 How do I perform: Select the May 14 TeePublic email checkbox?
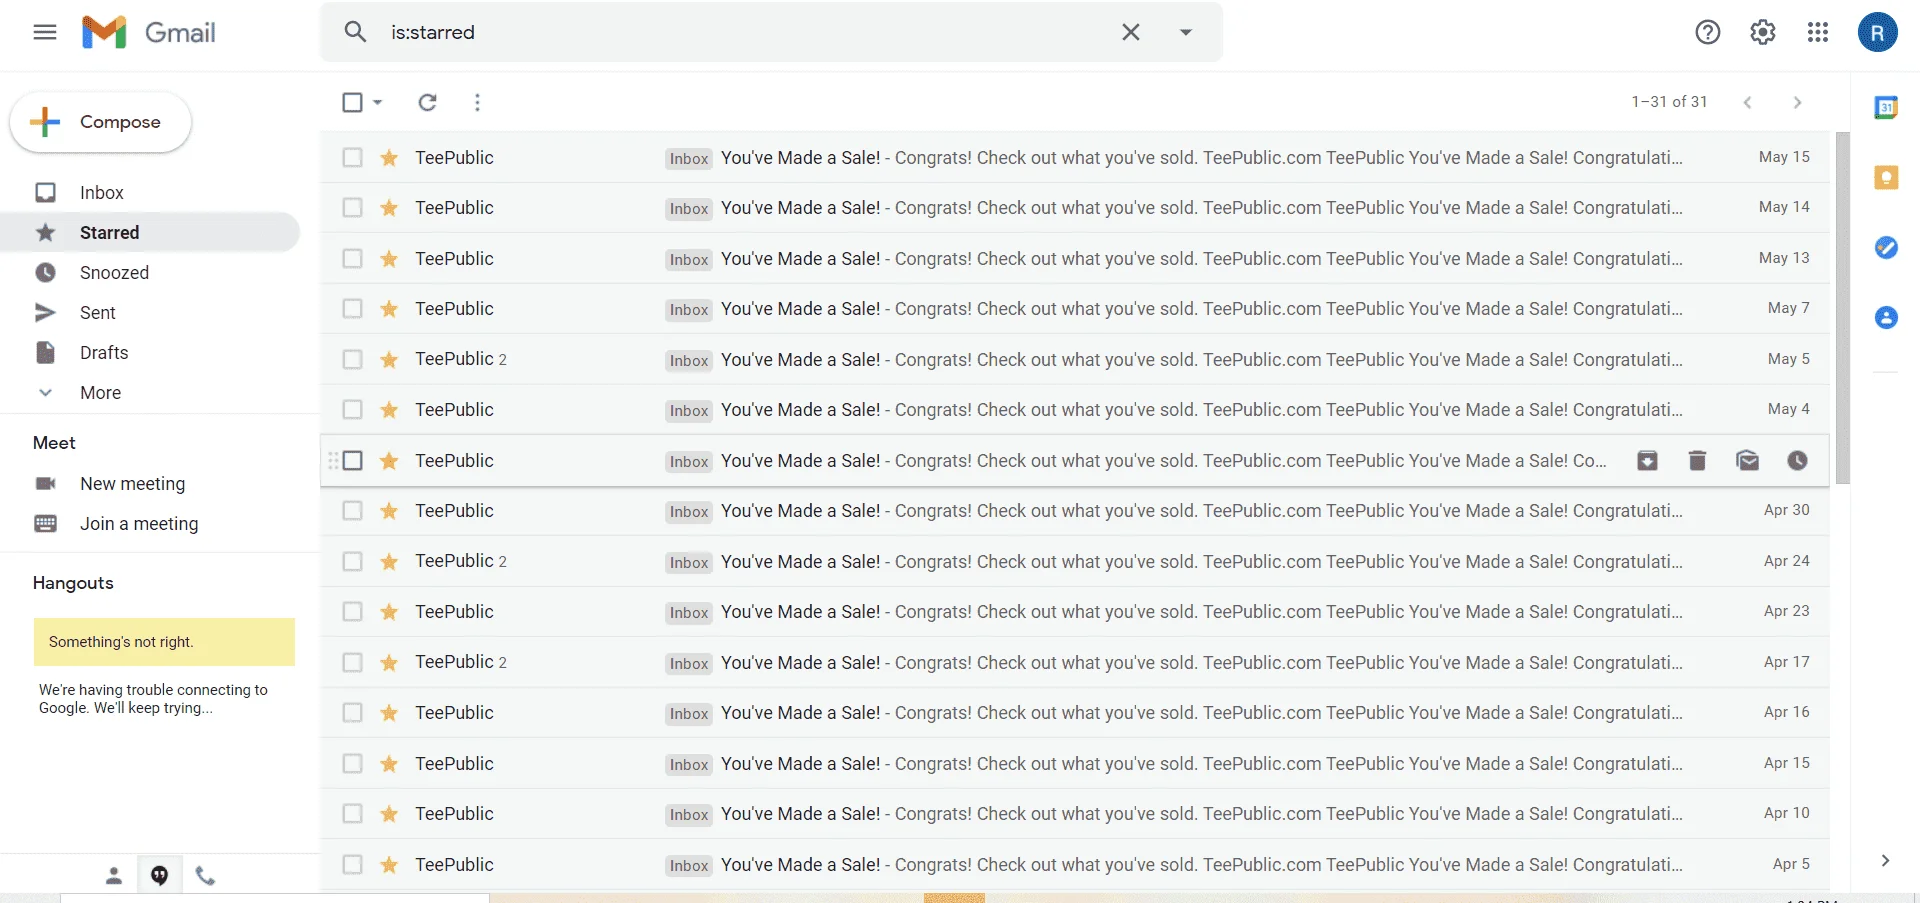[x=352, y=207]
